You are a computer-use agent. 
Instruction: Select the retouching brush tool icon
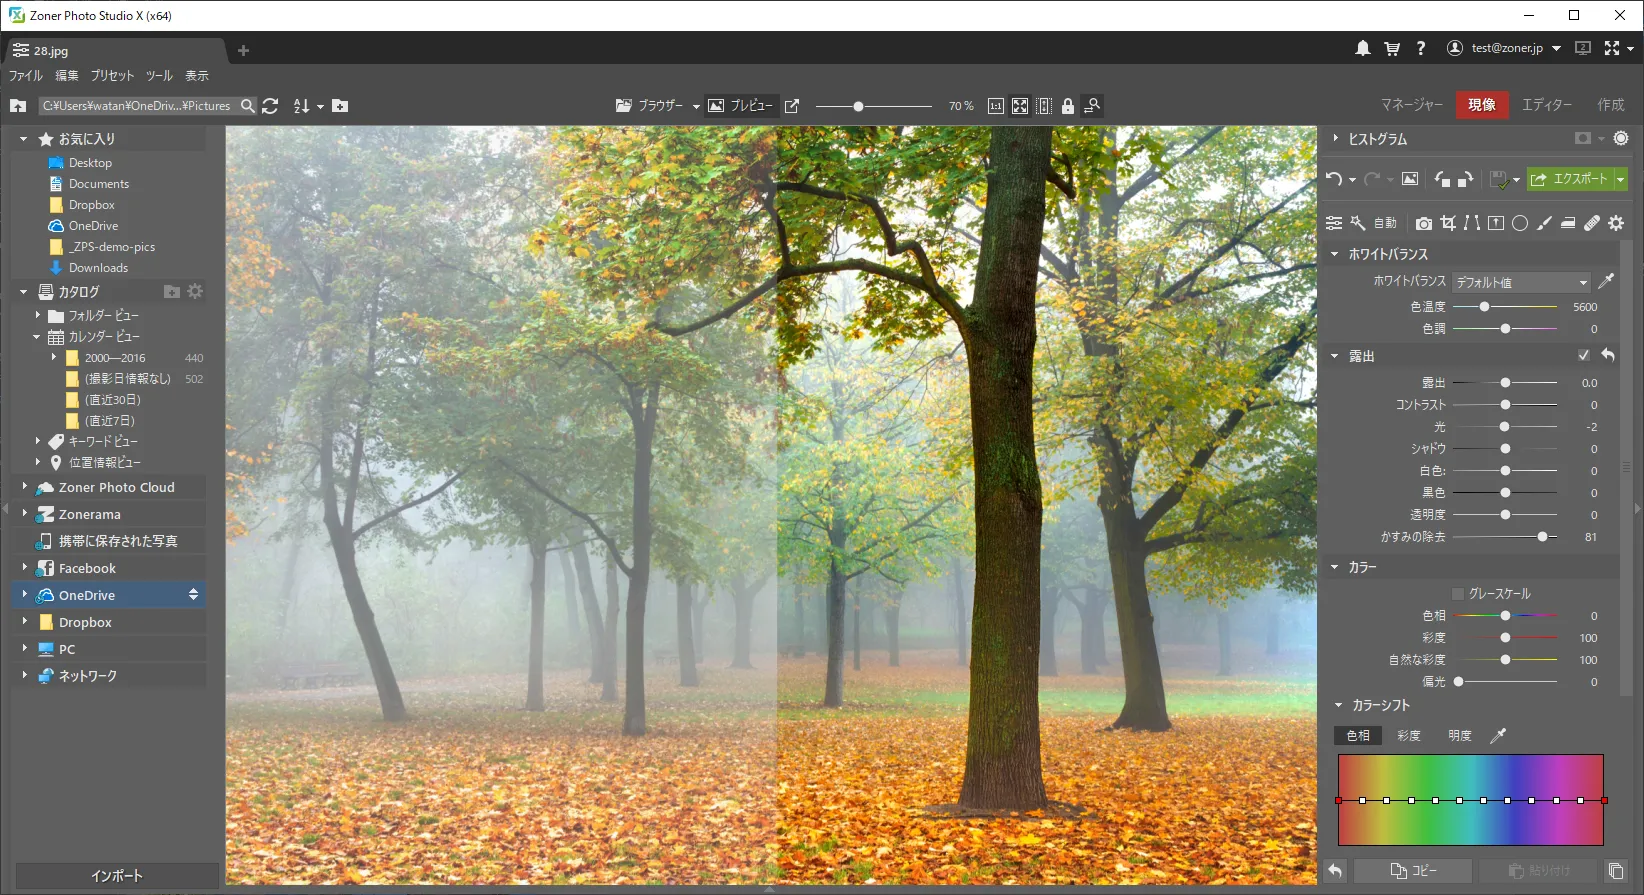tap(1592, 223)
